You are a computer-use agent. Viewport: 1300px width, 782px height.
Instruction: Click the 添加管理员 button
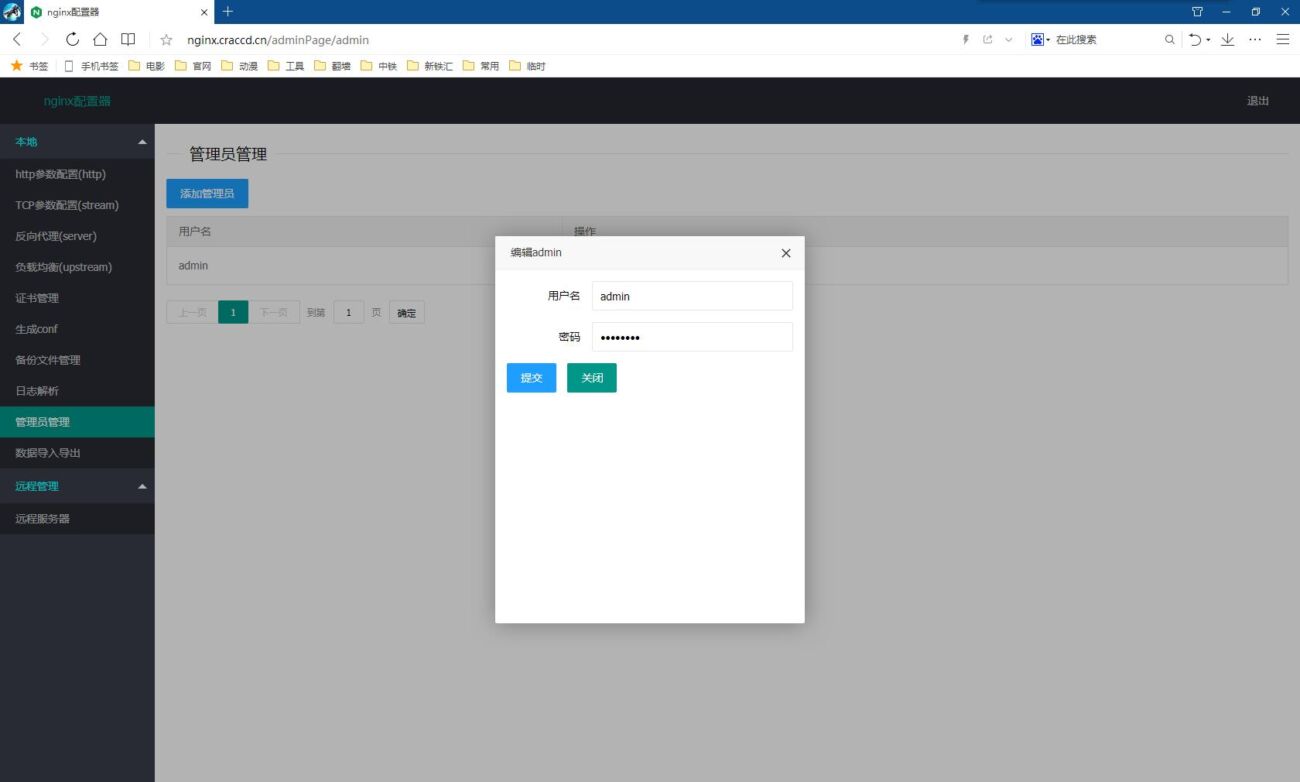207,193
